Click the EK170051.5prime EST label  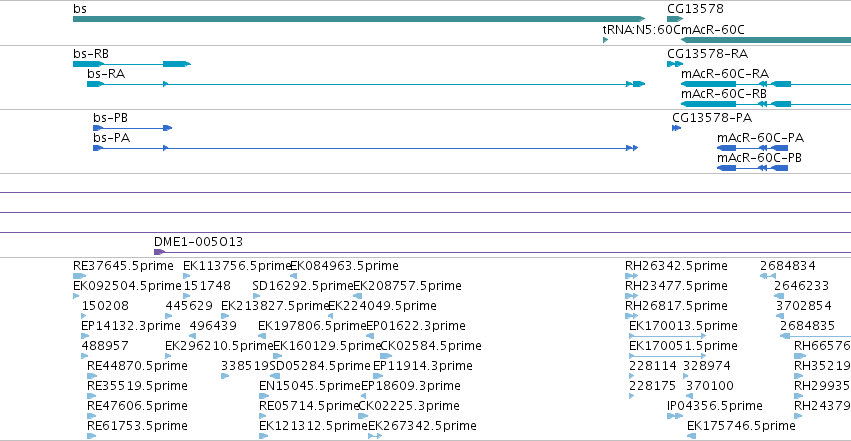[683, 346]
